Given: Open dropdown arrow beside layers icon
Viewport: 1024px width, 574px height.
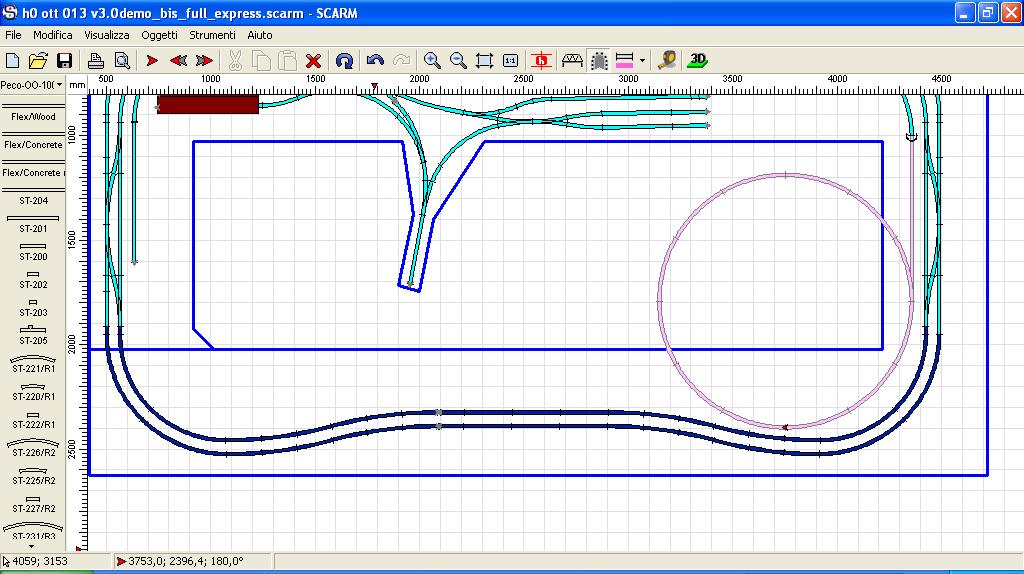Looking at the screenshot, I should pyautogui.click(x=643, y=61).
